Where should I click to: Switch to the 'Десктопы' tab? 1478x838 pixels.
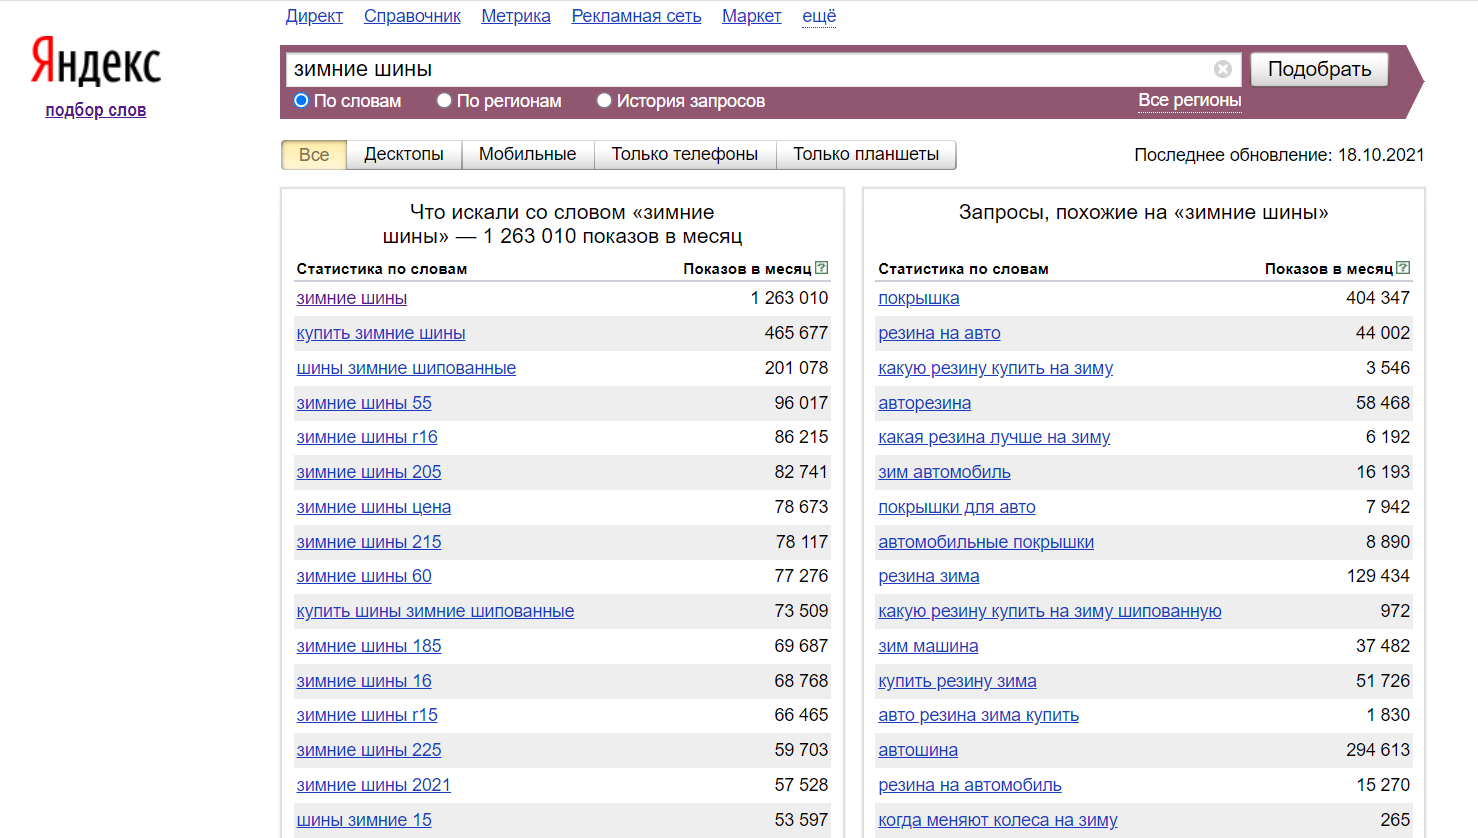(x=404, y=155)
